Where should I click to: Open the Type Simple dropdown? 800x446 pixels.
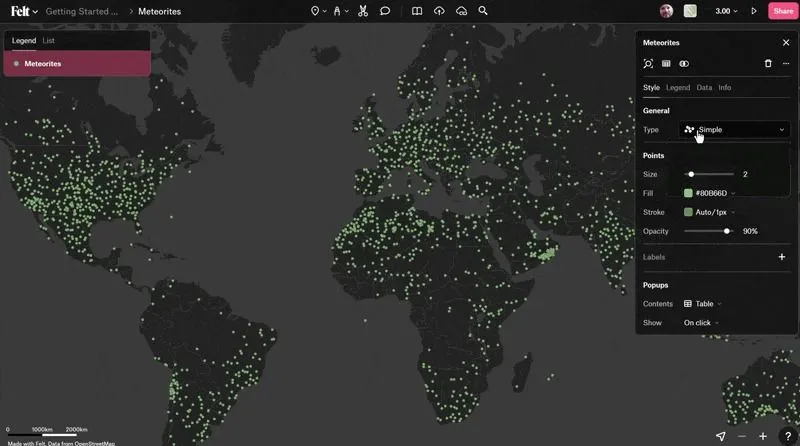tap(734, 130)
